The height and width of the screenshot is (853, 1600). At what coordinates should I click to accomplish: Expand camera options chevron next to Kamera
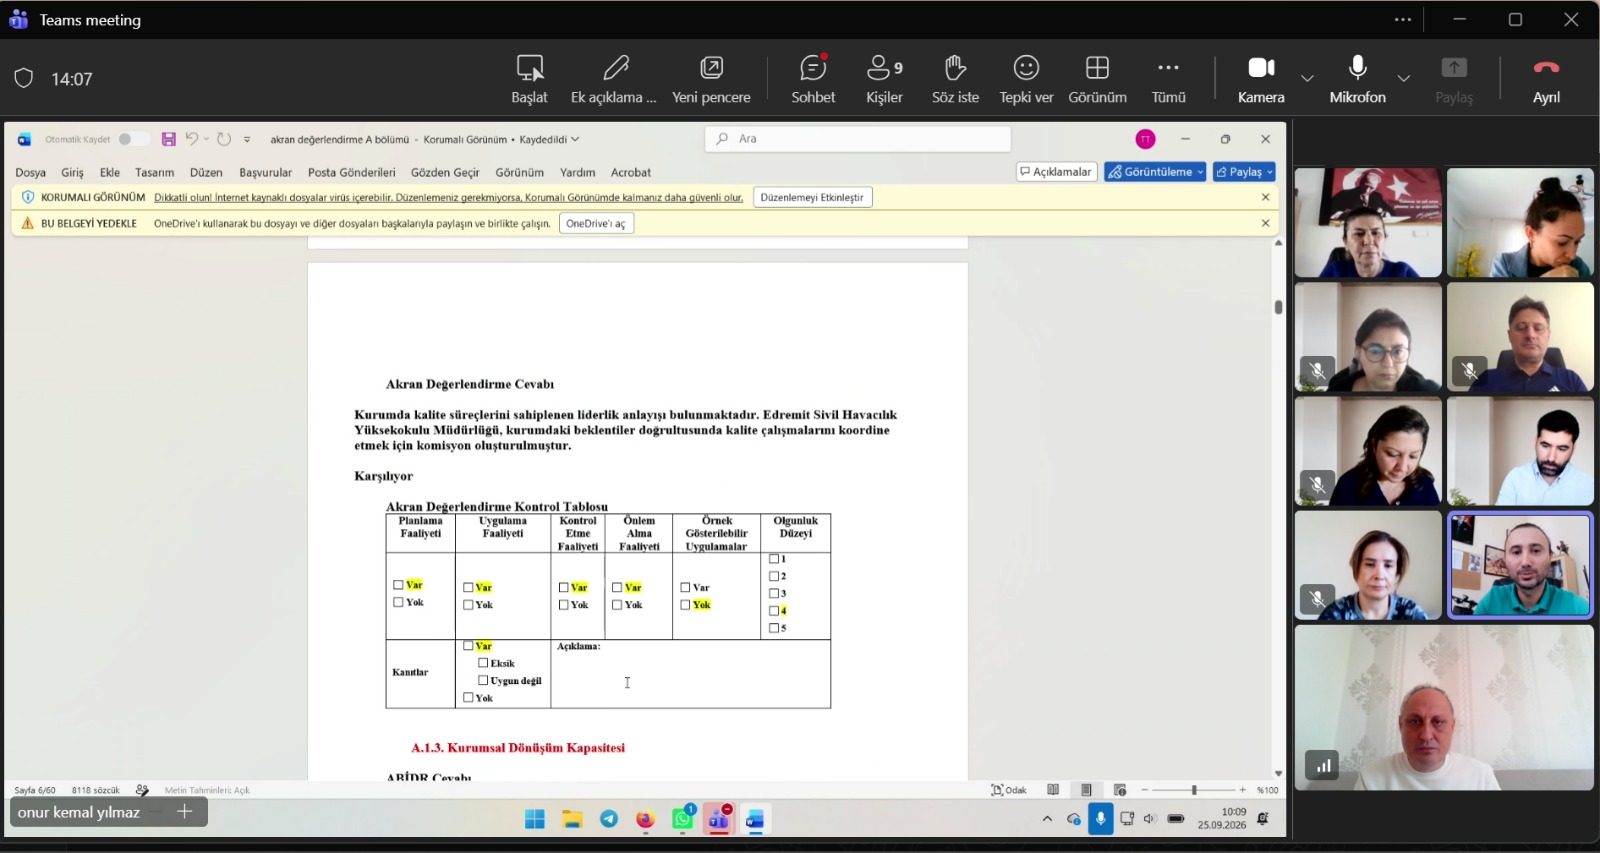tap(1307, 78)
